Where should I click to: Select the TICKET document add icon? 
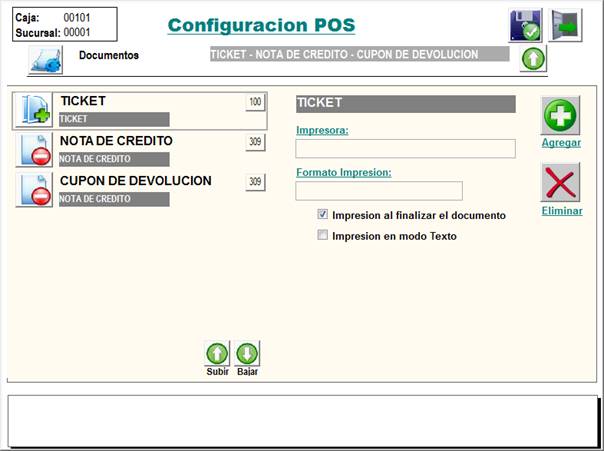(34, 110)
